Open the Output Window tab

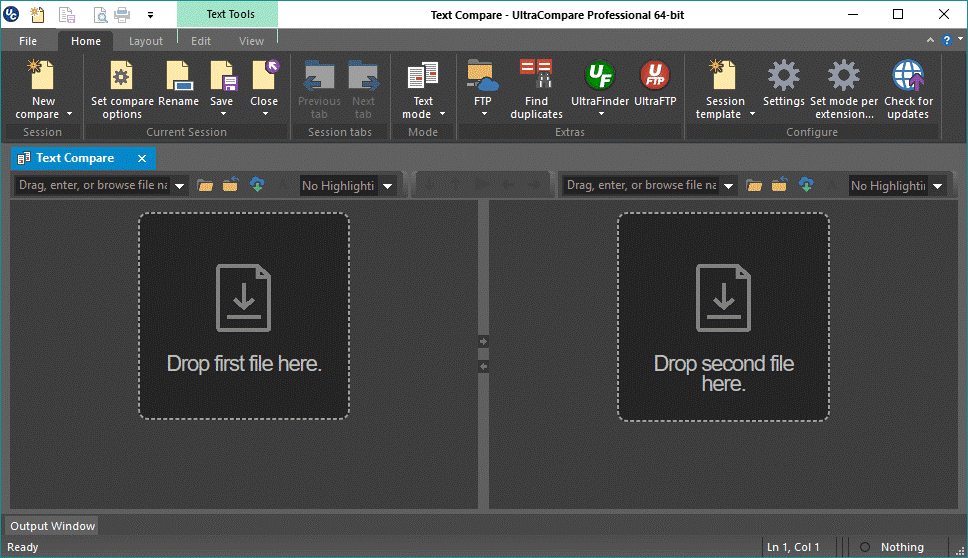52,526
